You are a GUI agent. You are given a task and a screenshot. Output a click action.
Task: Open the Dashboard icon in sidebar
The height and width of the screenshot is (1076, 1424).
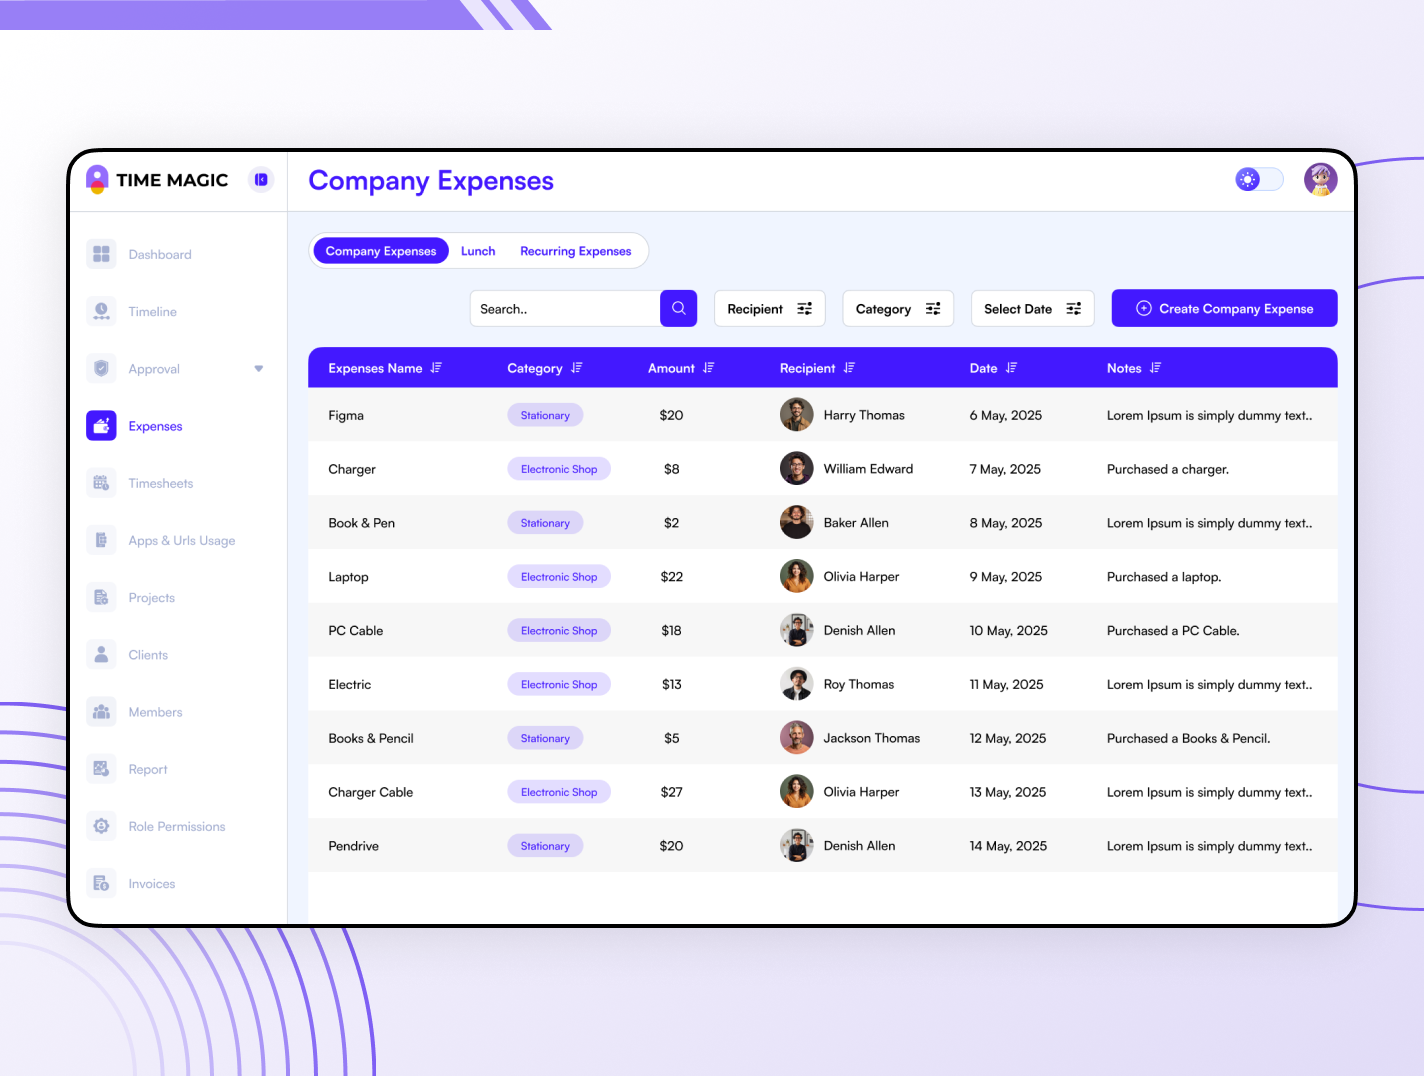[101, 254]
